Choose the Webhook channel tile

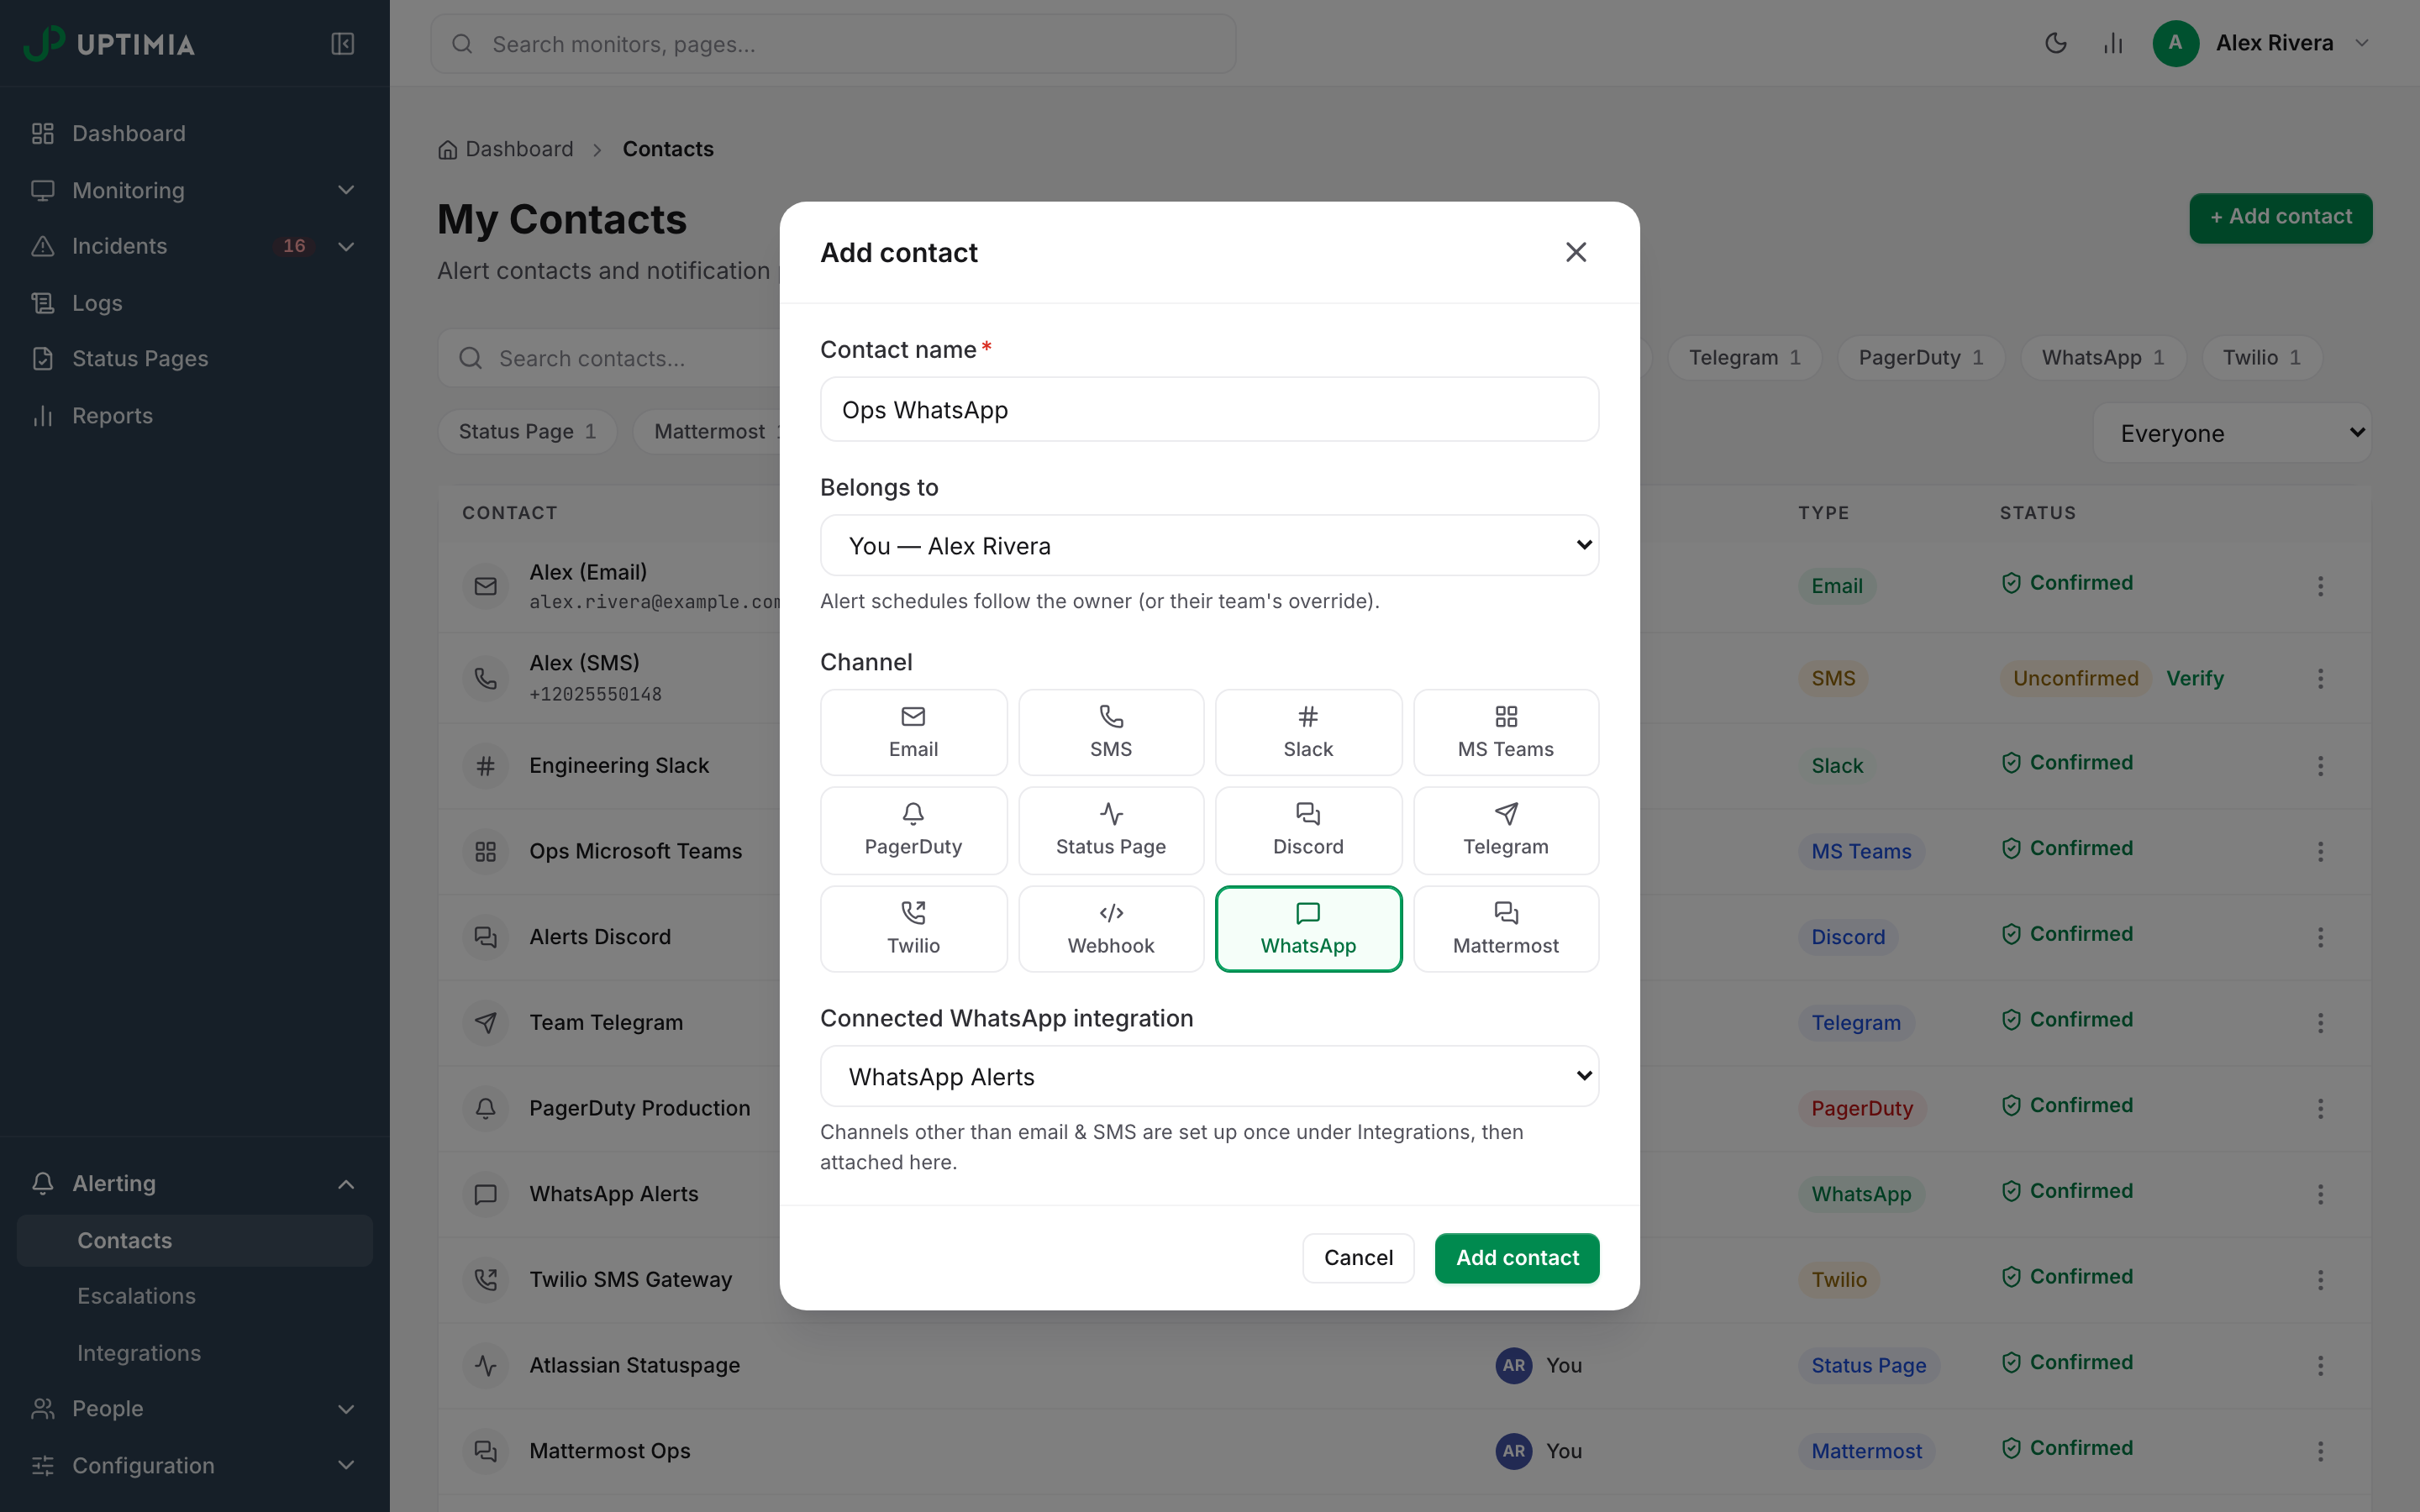click(x=1111, y=929)
